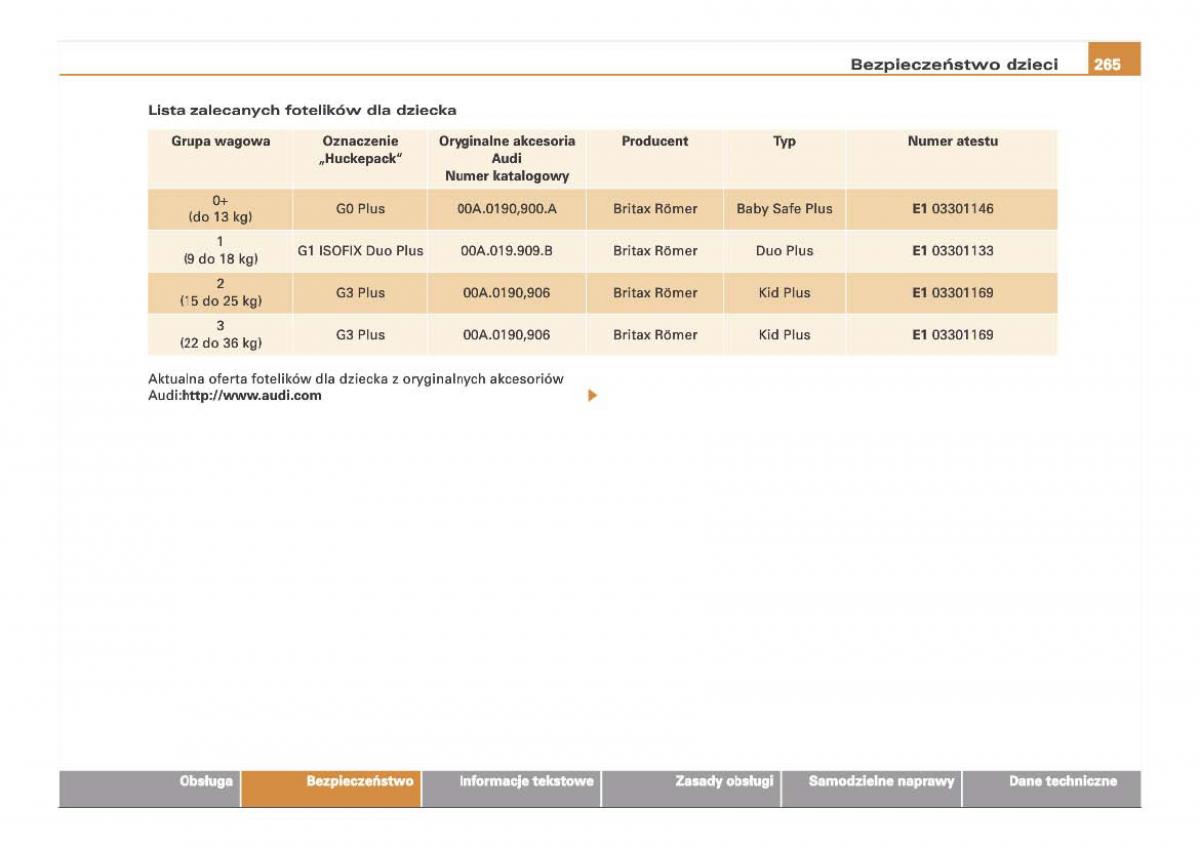Click the Producent column header
Image resolution: width=1200 pixels, height=848 pixels.
[x=655, y=159]
